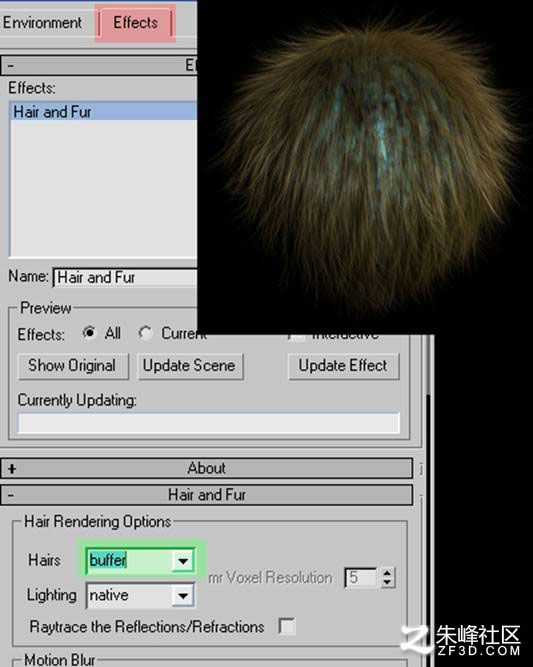Viewport: 533px width, 667px height.
Task: Click the rendered fur ball preview image
Action: pyautogui.click(x=366, y=166)
